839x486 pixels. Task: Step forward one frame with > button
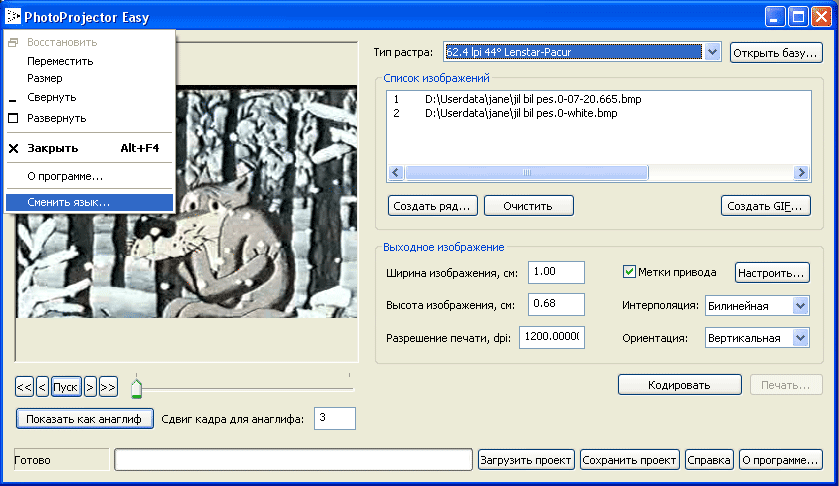pyautogui.click(x=90, y=387)
